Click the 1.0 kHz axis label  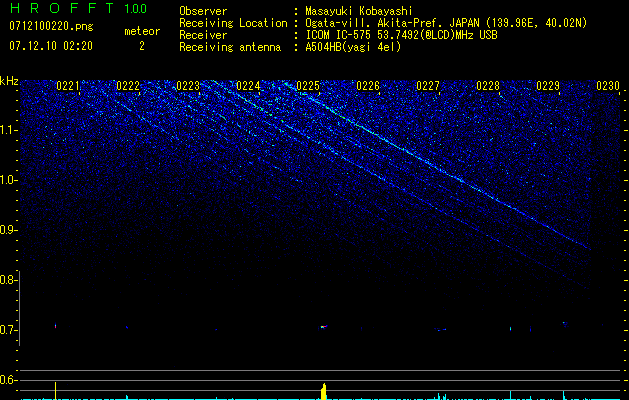(8, 180)
